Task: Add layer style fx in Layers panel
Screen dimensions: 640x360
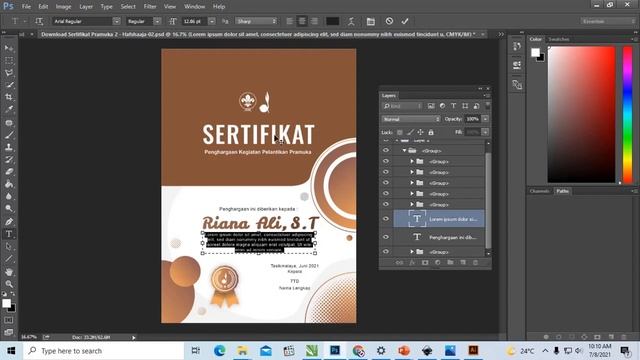Action: coord(412,262)
